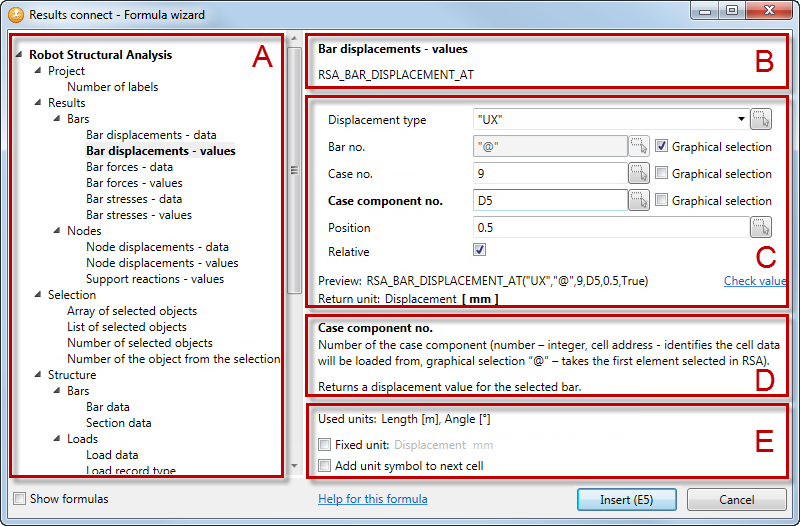Viewport: 800px width, 526px height.
Task: Open the Displacement type dropdown
Action: pos(741,119)
